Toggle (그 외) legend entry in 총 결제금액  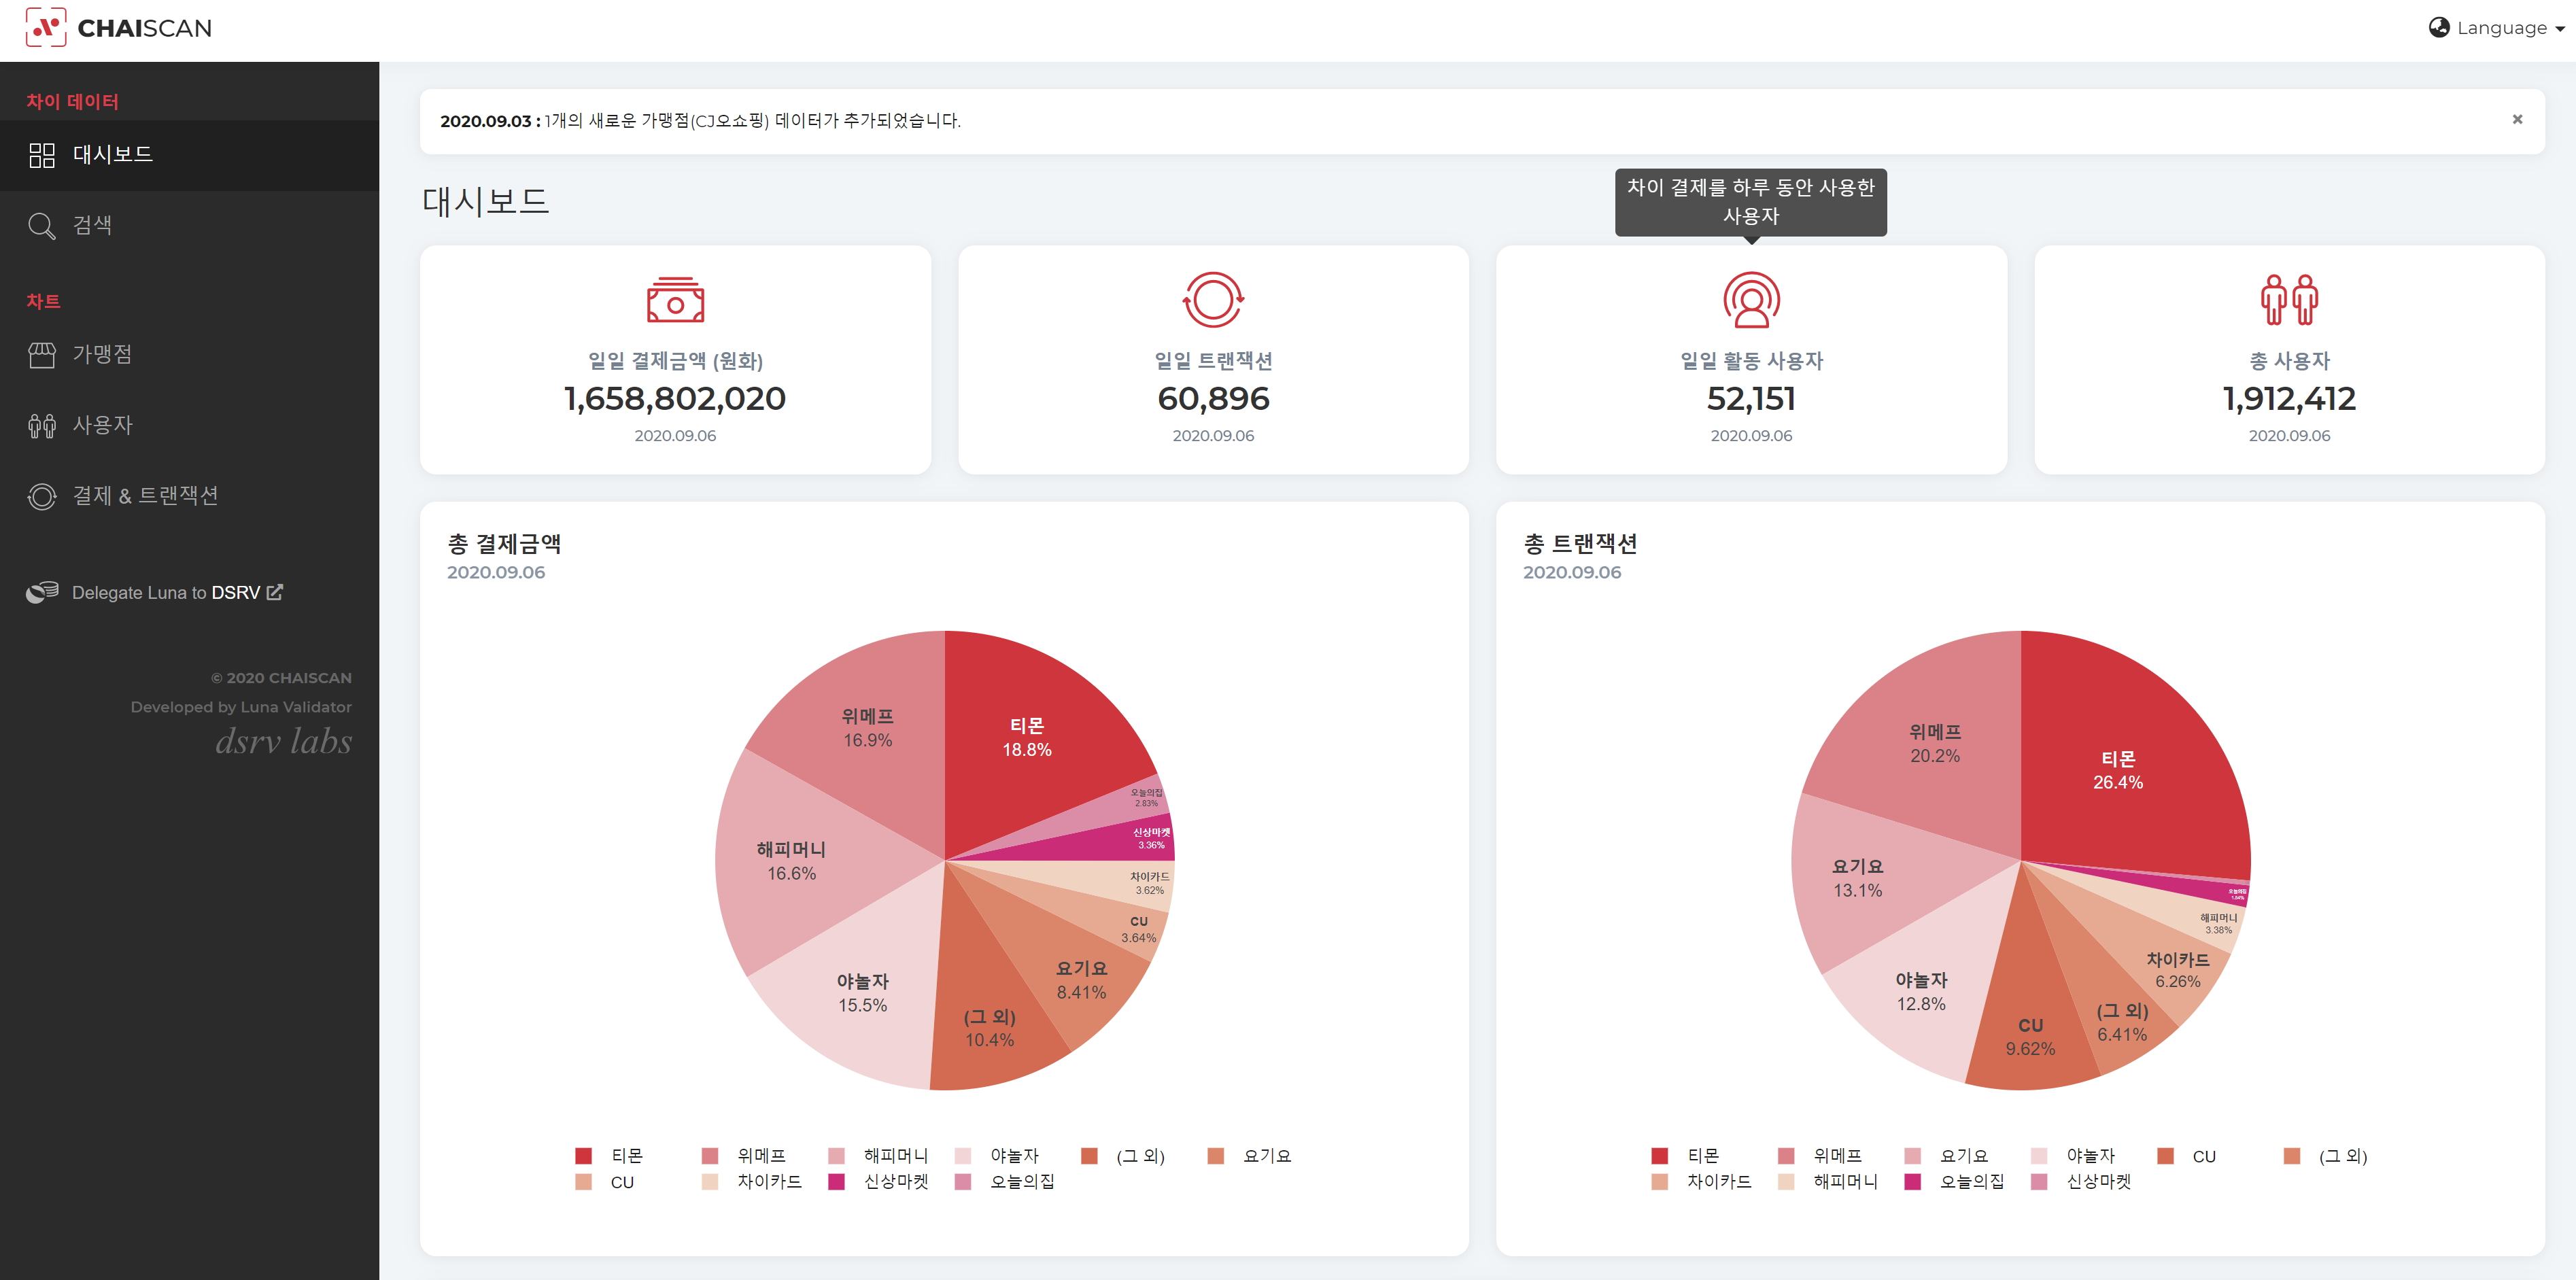(x=1123, y=1156)
